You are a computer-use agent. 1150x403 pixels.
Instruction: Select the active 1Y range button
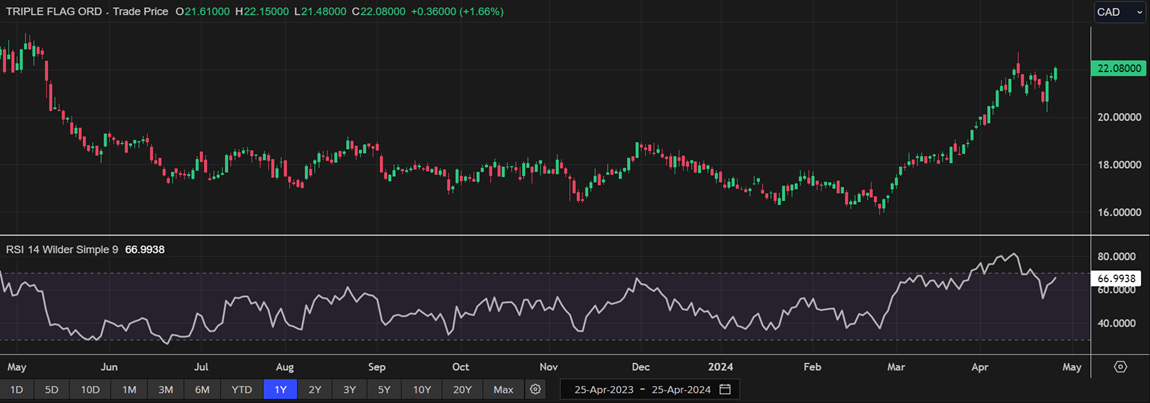(x=280, y=389)
